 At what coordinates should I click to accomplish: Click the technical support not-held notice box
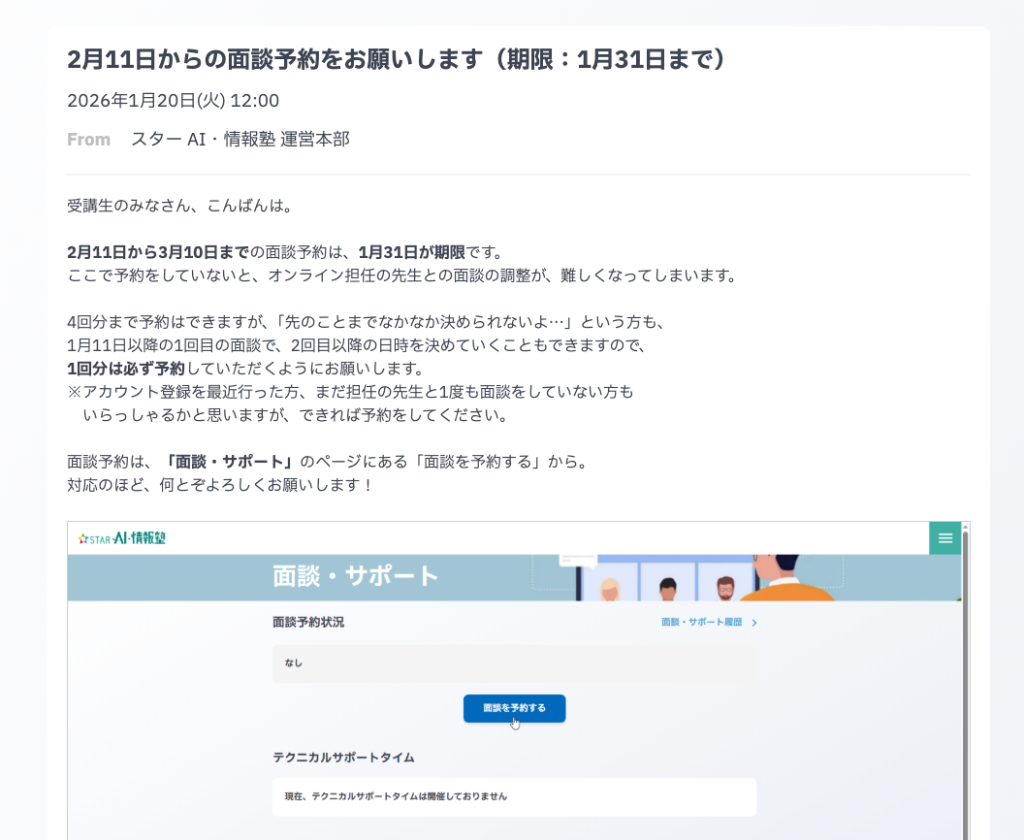click(x=514, y=796)
